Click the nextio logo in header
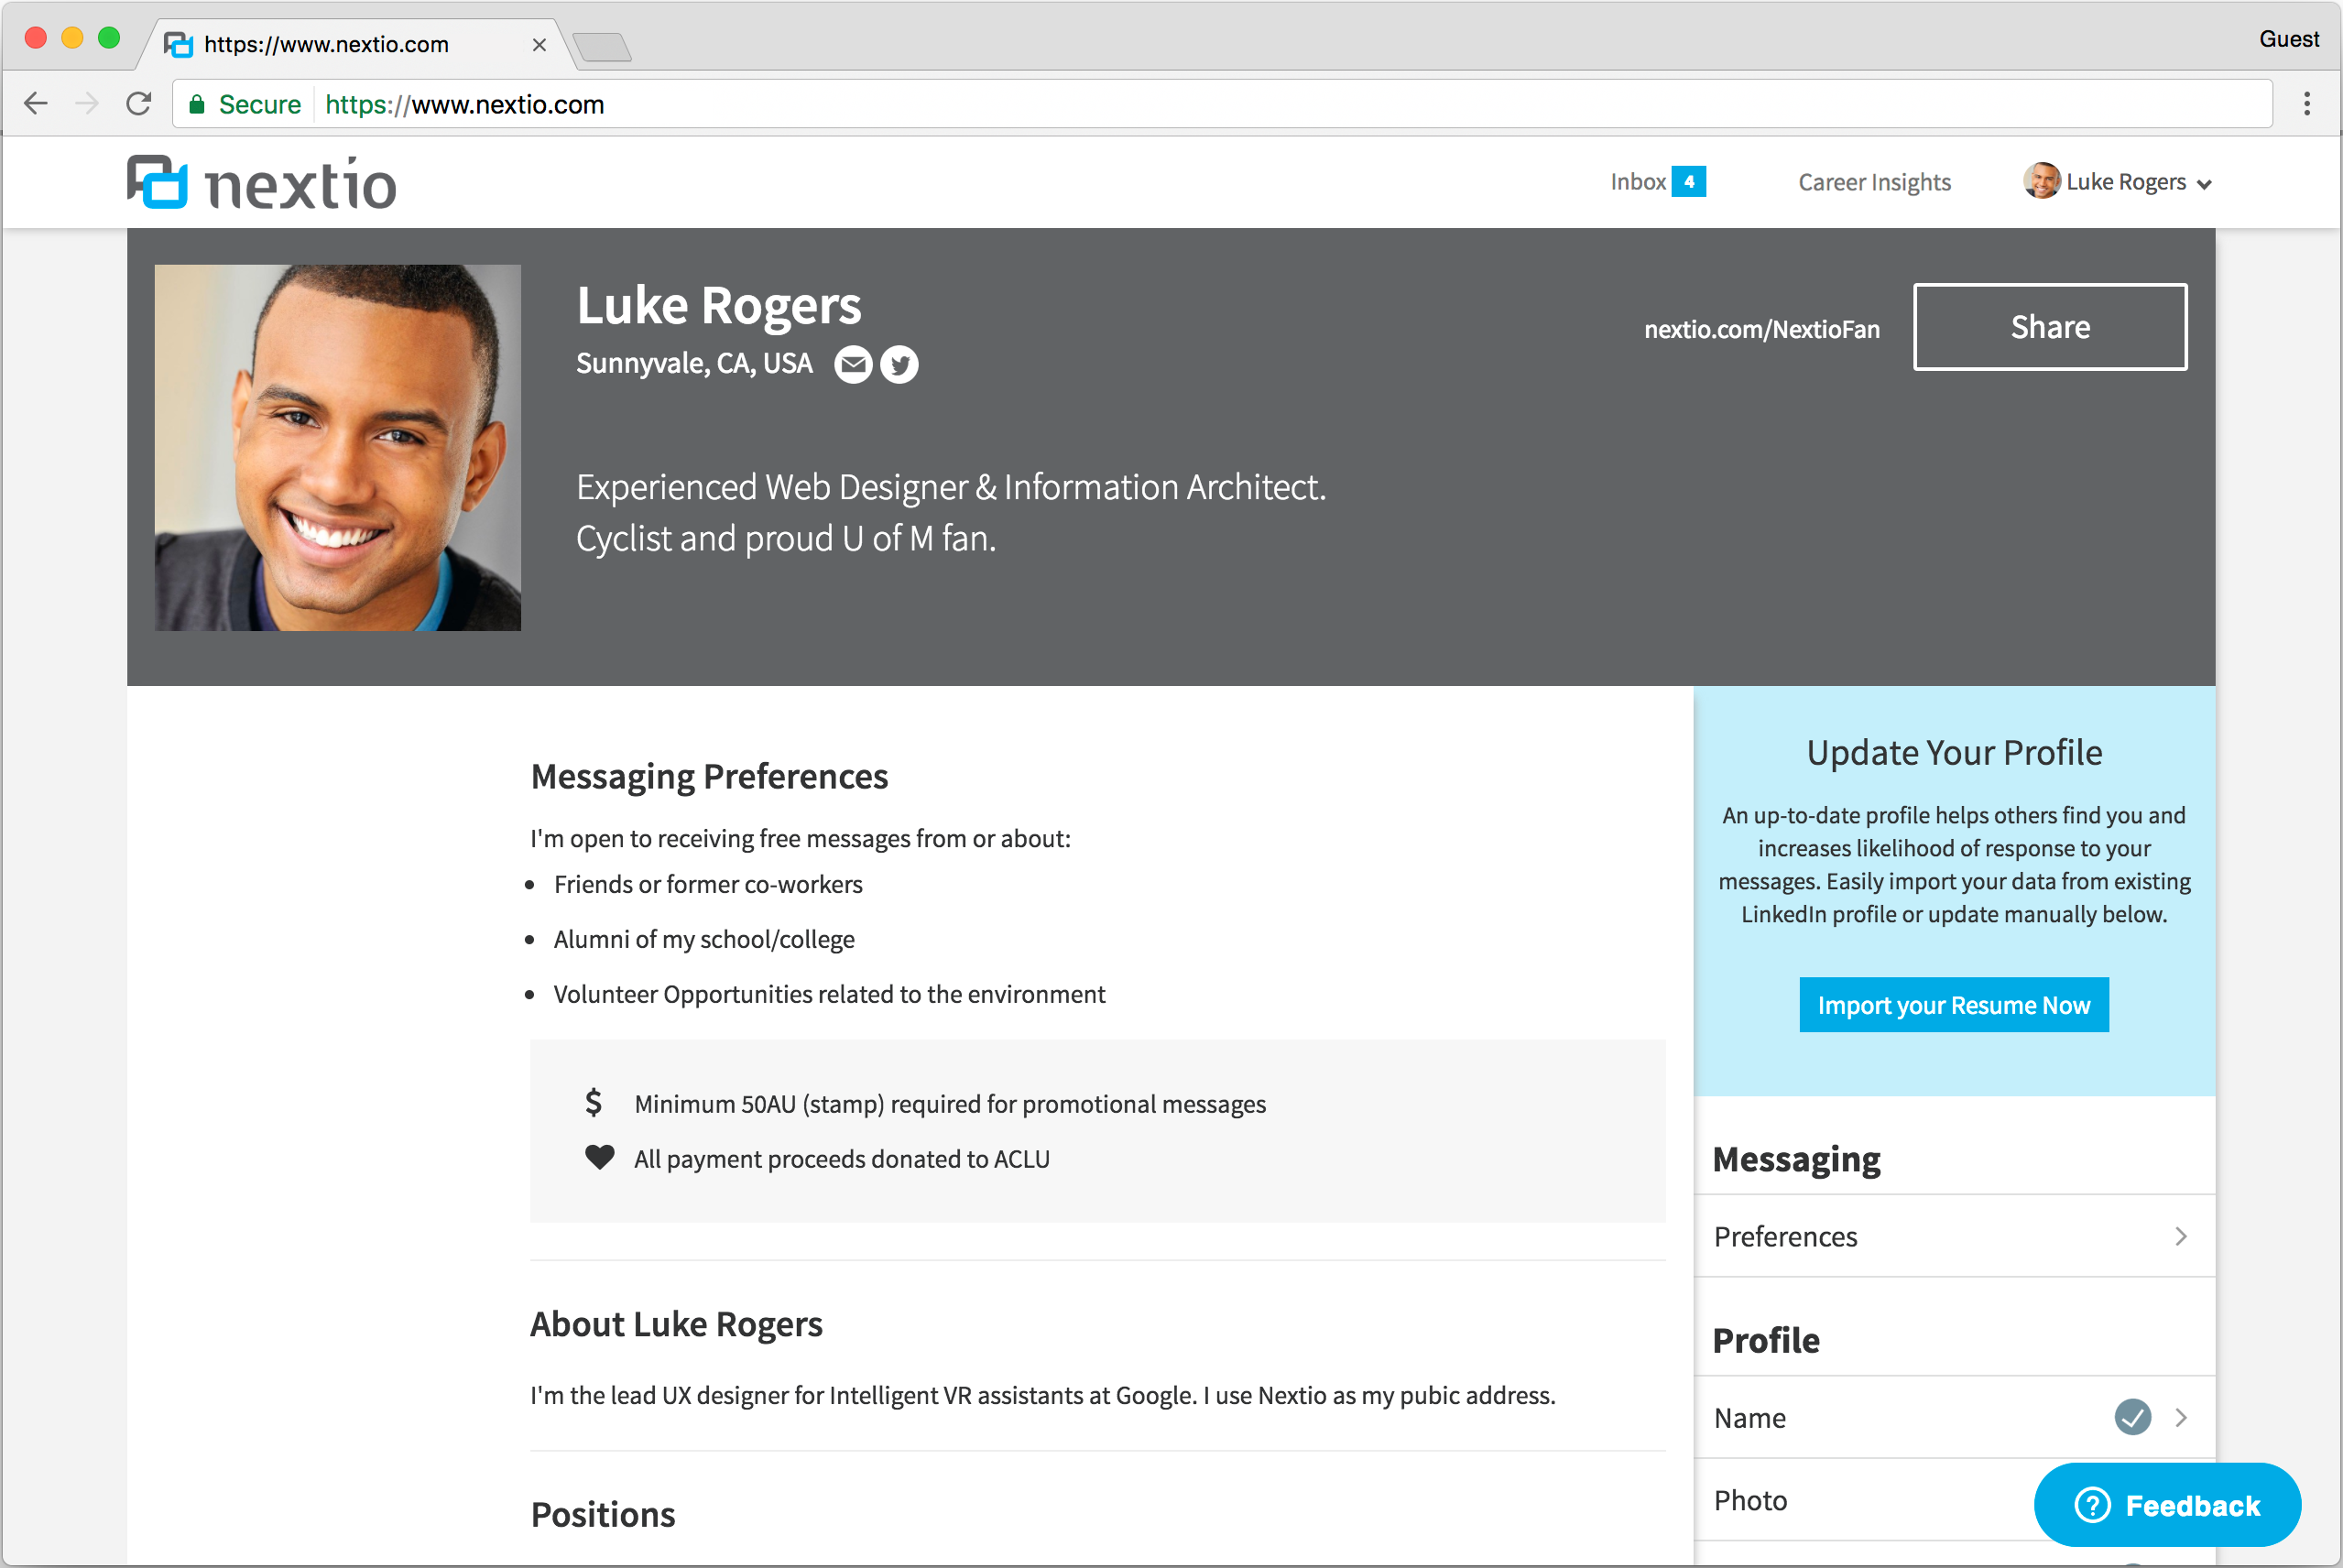Screen dimensions: 2343x1568 [x=262, y=183]
